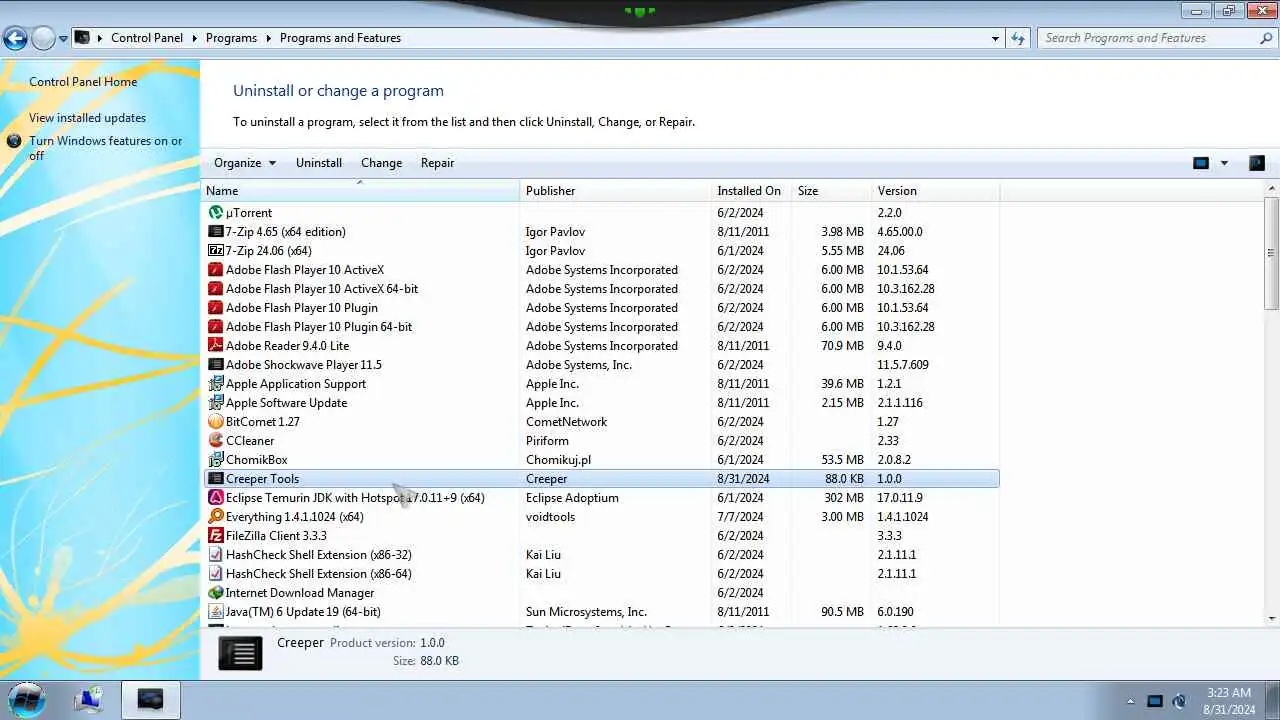Open Turn Windows features on or off
The width and height of the screenshot is (1280, 720).
106,148
